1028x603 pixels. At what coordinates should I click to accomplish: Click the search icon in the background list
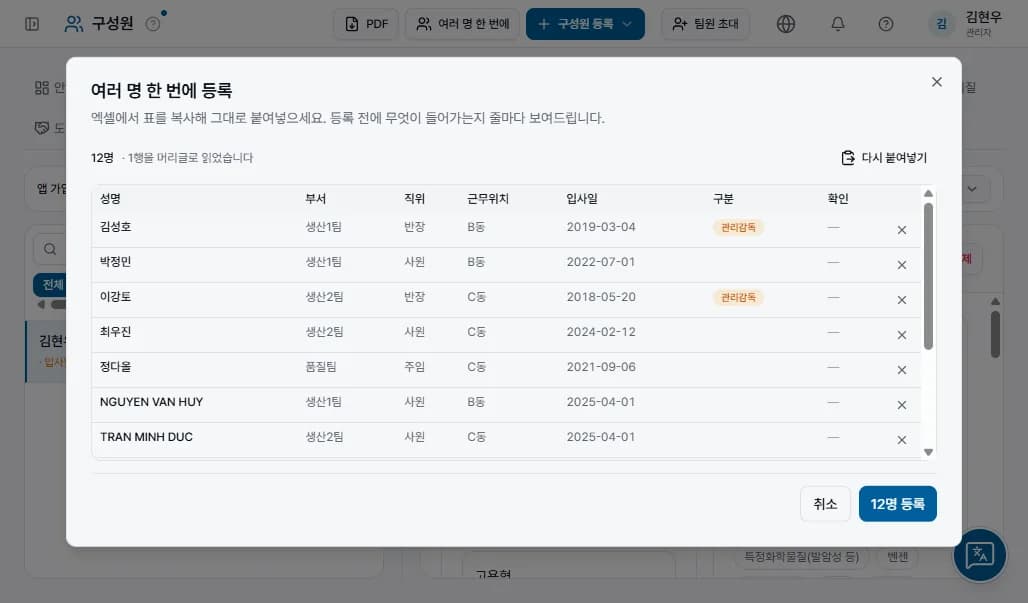click(50, 249)
